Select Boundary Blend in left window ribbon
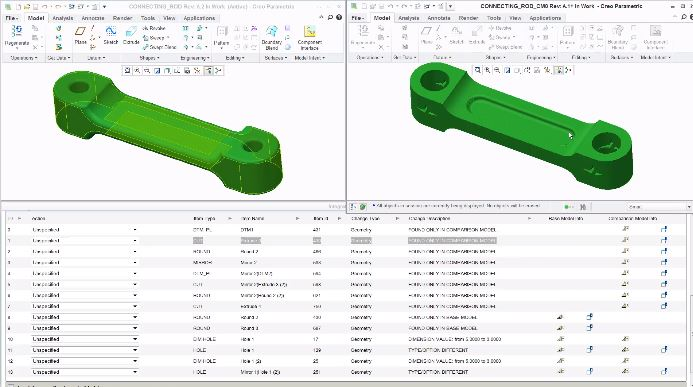This screenshot has width=693, height=387. (x=272, y=37)
